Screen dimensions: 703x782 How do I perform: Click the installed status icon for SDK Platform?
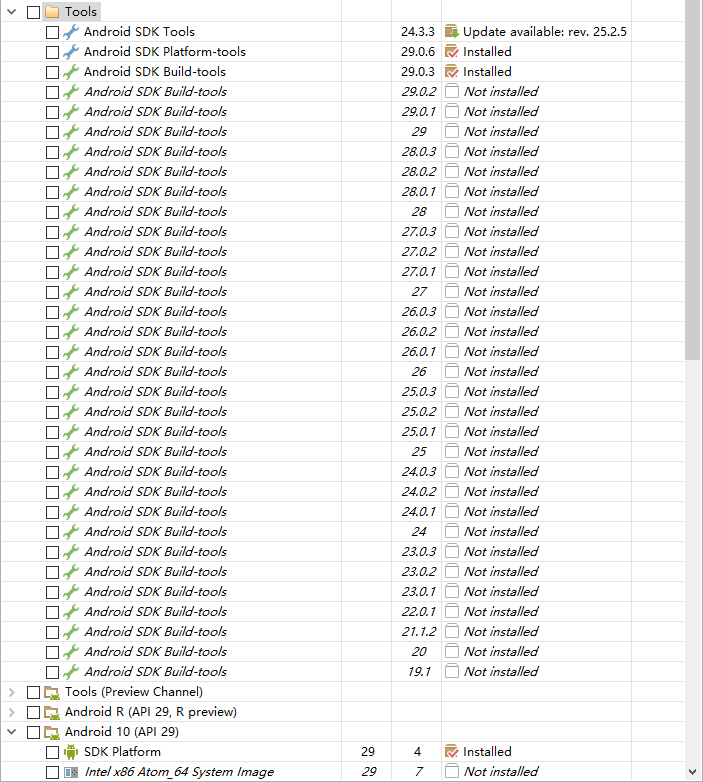[452, 752]
